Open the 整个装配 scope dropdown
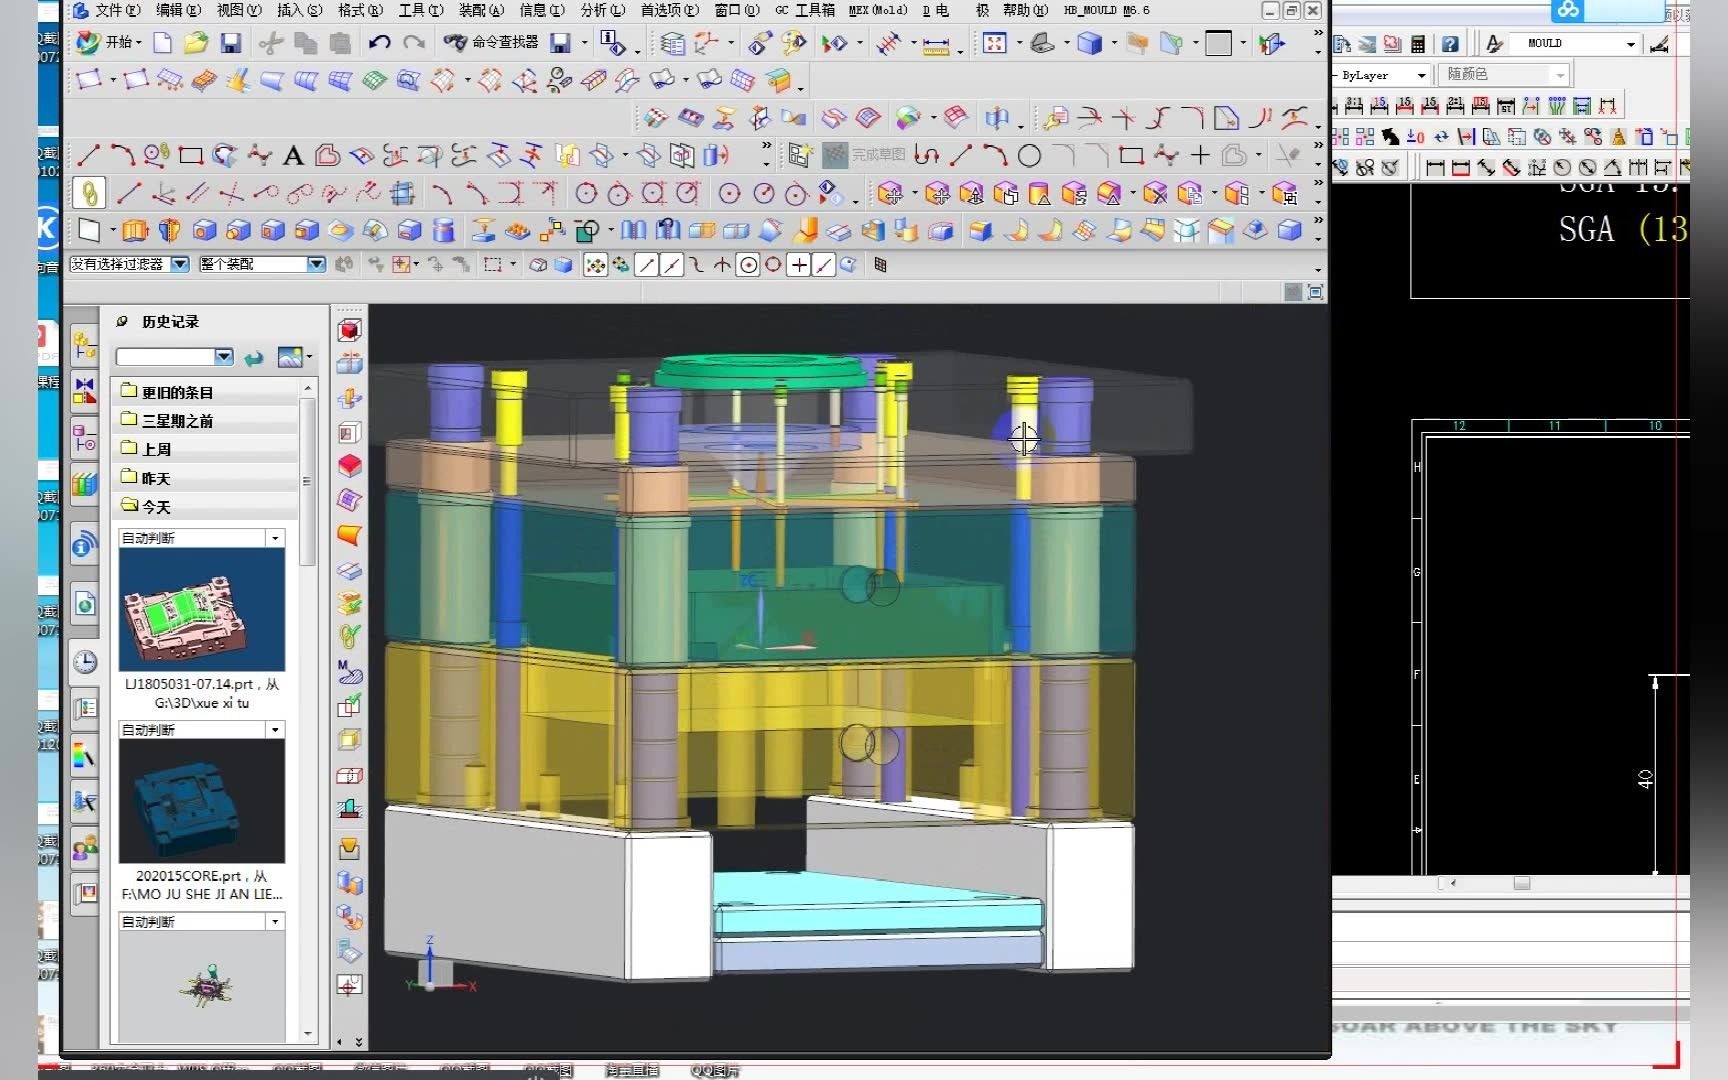 262,264
